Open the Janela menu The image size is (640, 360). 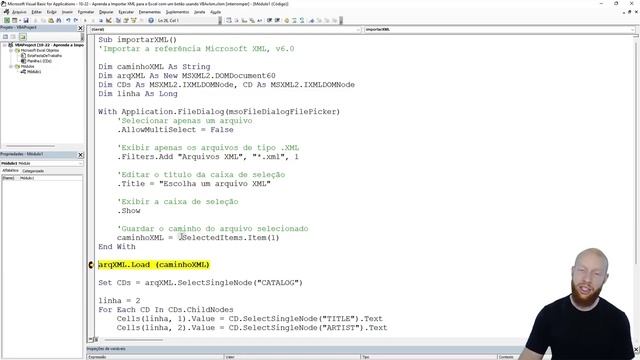coord(200,12)
